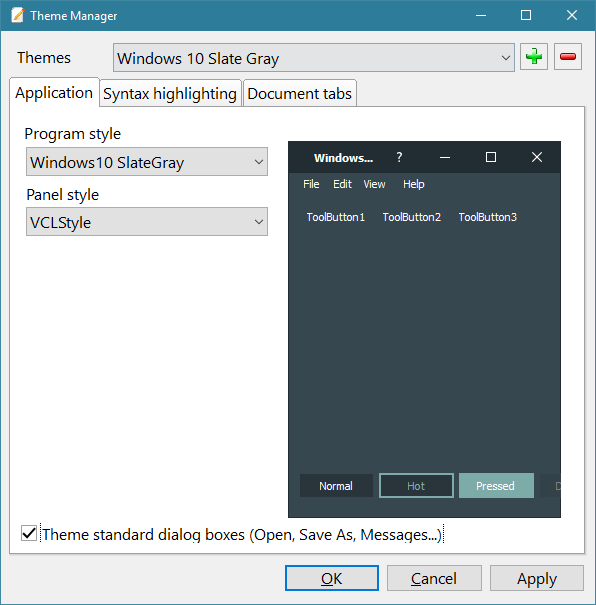
Task: Click the green plus add theme icon
Action: 534,57
